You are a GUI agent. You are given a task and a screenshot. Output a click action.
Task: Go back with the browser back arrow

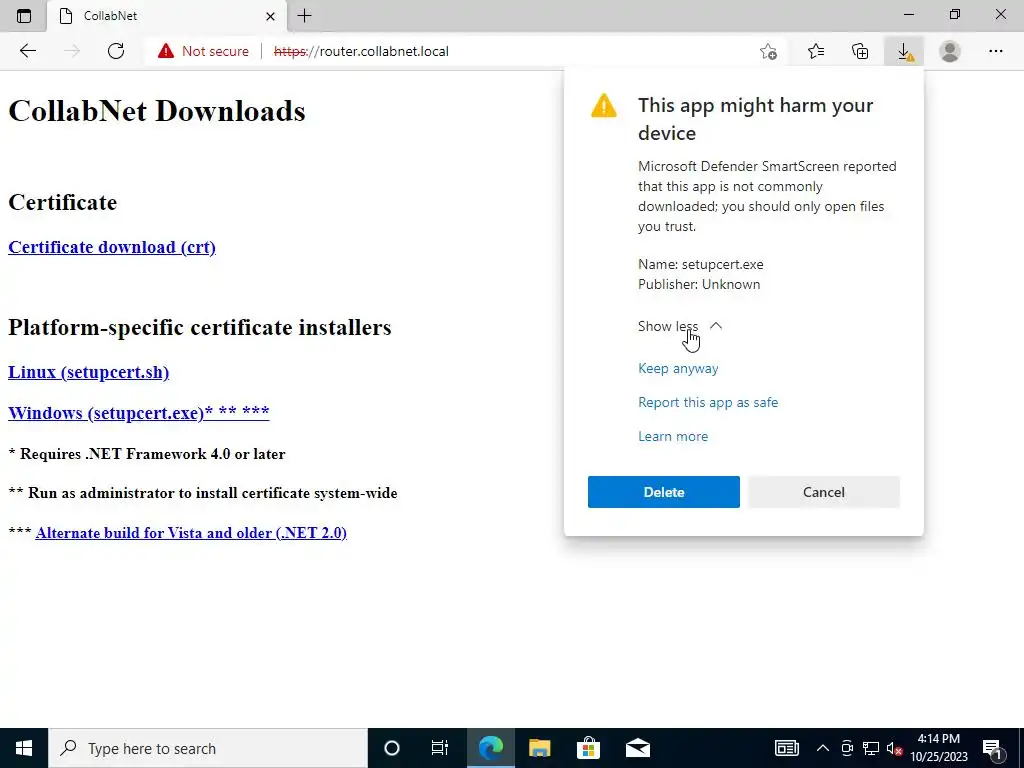tap(27, 51)
